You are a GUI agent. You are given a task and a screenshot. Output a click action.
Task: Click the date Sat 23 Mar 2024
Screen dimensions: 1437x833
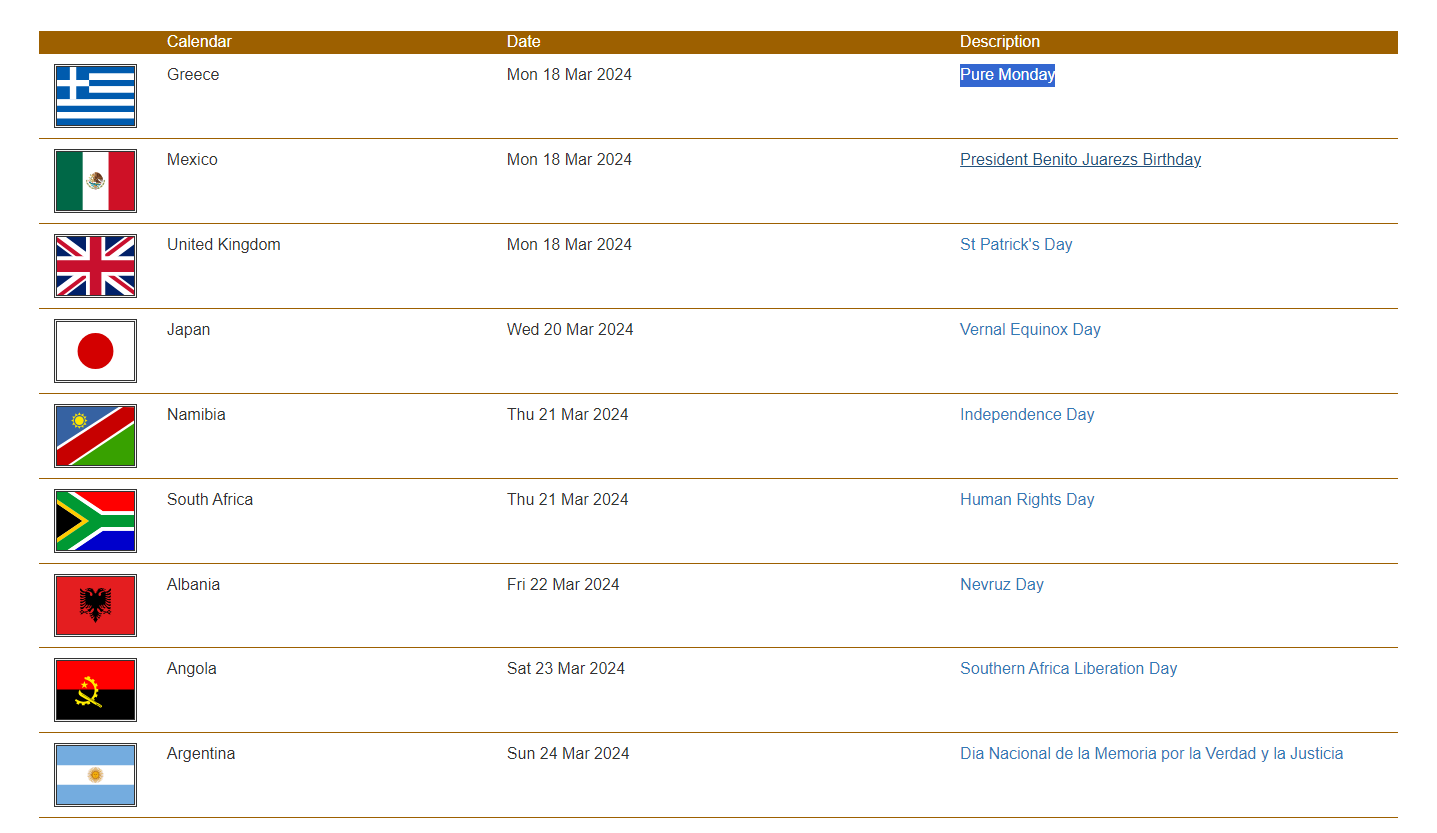click(x=566, y=669)
